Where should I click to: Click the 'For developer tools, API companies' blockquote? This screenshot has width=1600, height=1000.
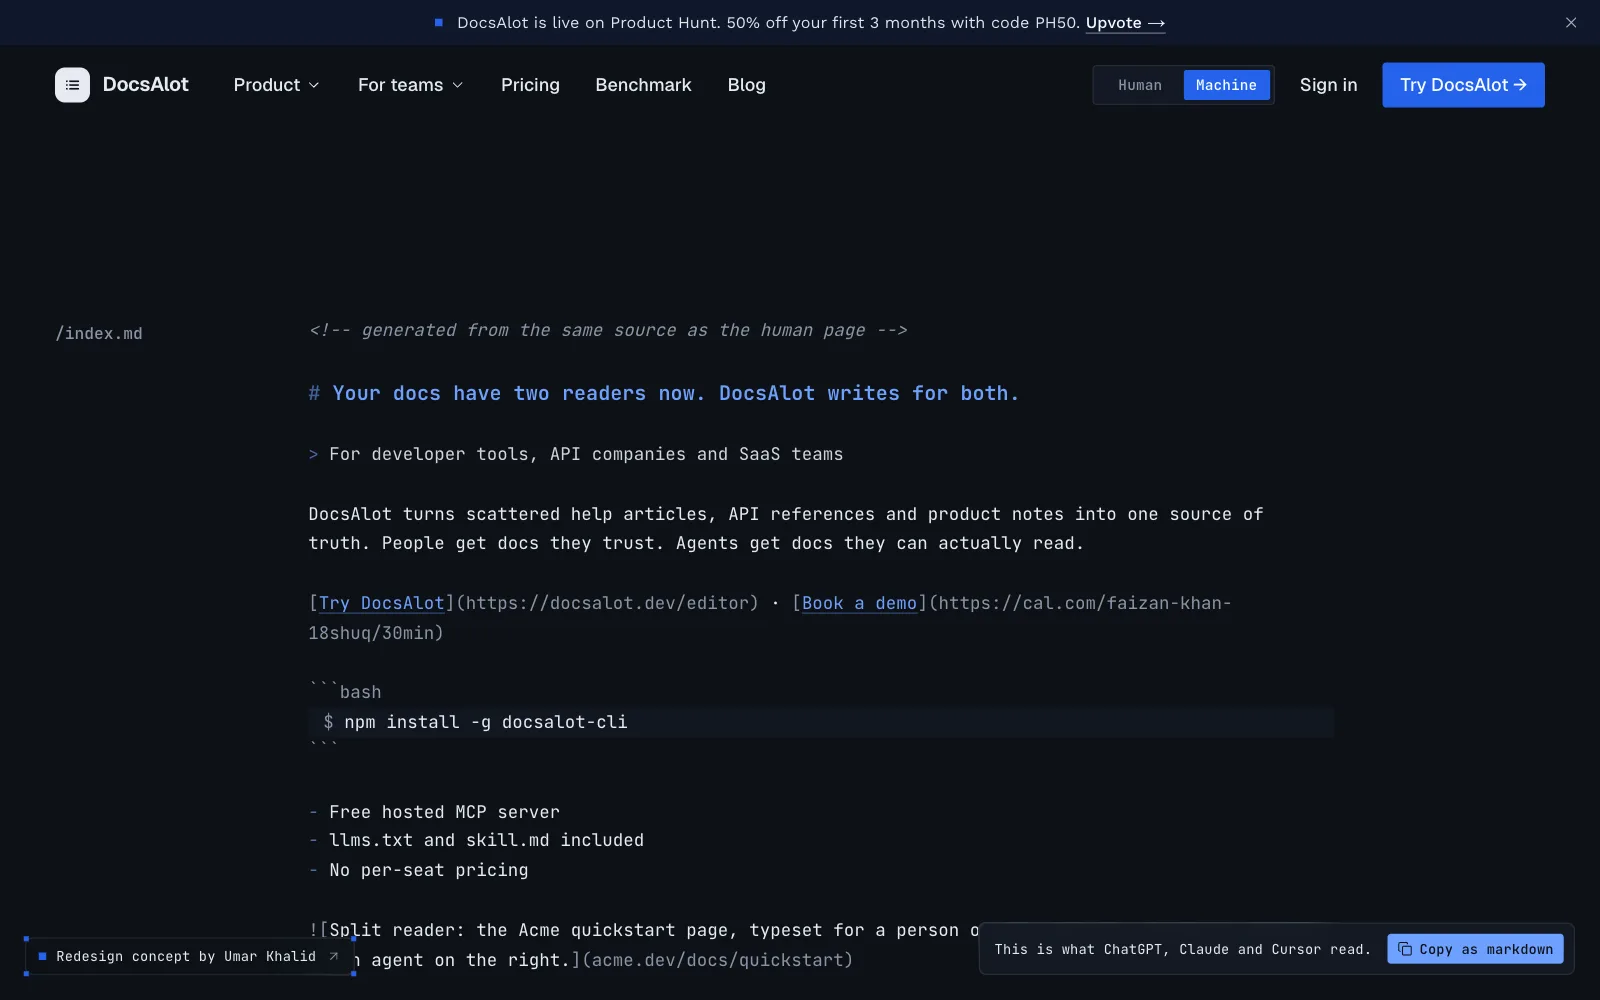click(576, 454)
